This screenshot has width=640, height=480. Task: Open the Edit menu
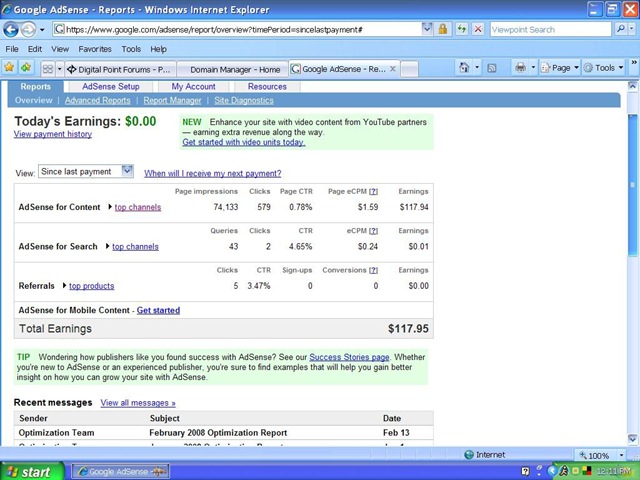pos(35,49)
